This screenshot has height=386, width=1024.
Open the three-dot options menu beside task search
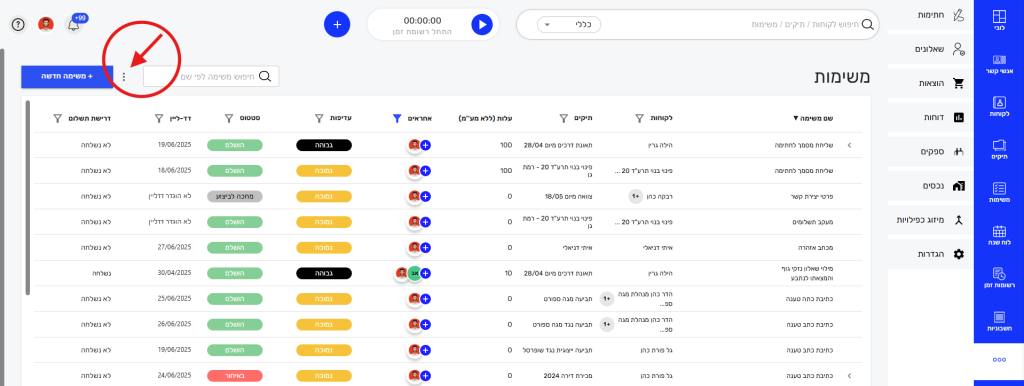[124, 76]
